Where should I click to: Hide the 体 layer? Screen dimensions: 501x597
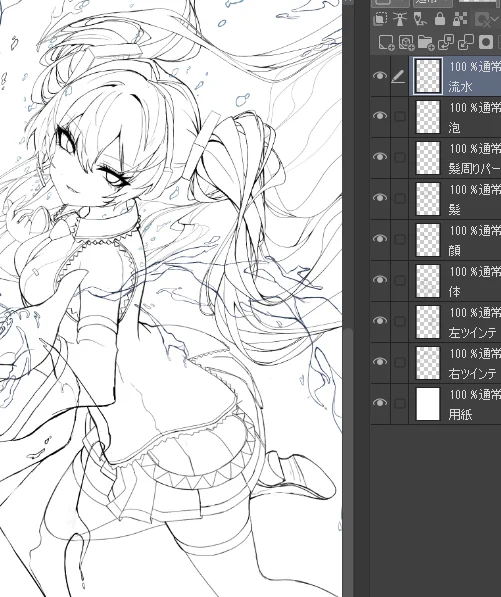point(380,280)
